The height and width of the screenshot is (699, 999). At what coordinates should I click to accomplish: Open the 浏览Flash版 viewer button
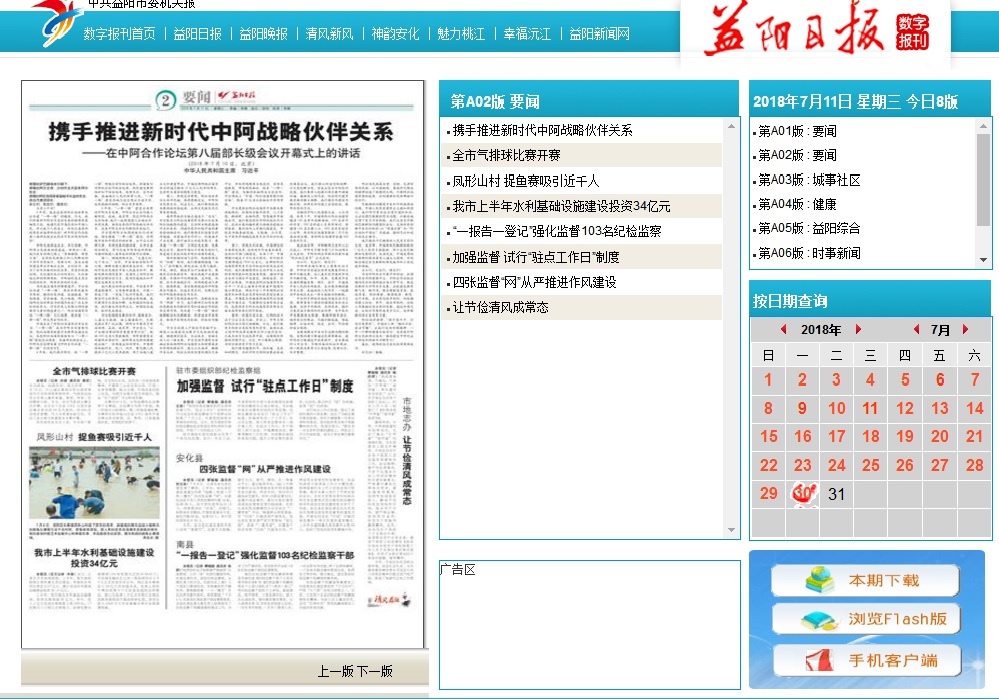click(865, 619)
